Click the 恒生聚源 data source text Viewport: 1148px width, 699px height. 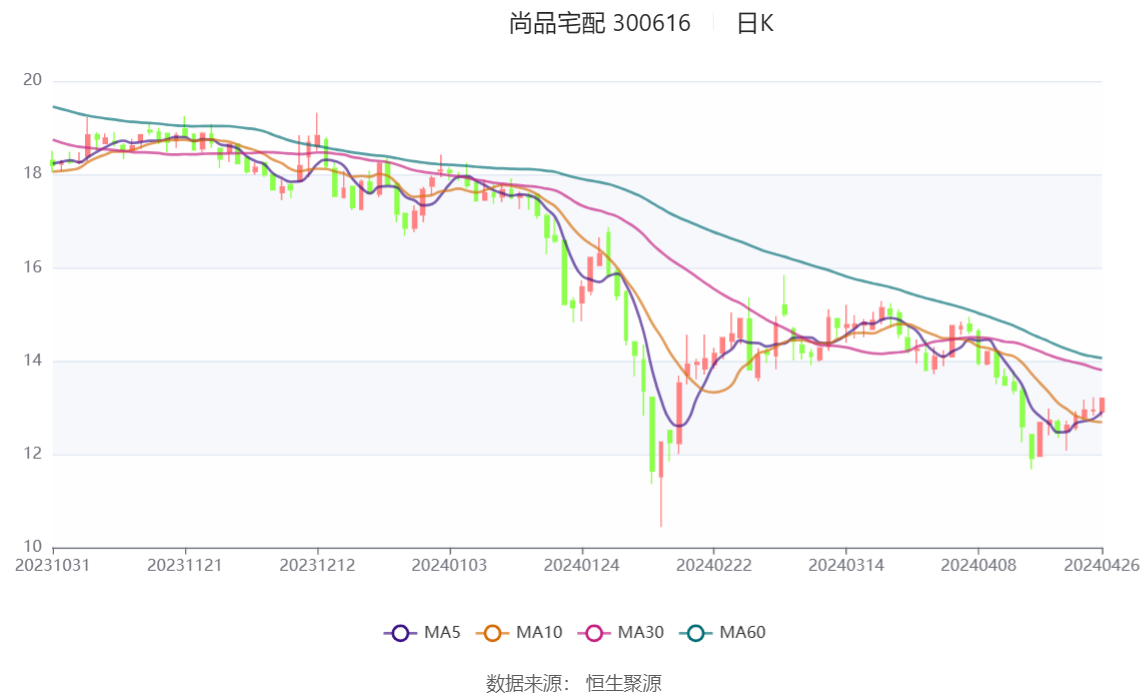(x=623, y=684)
